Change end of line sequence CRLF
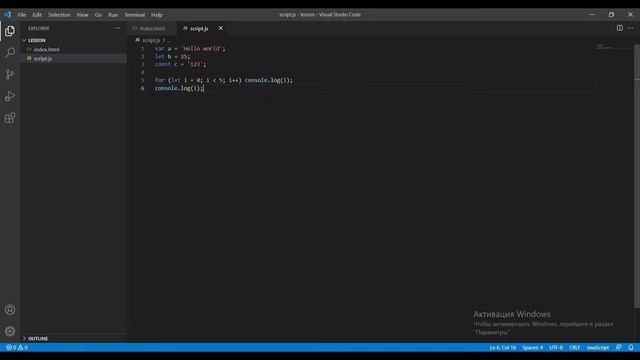 574,347
